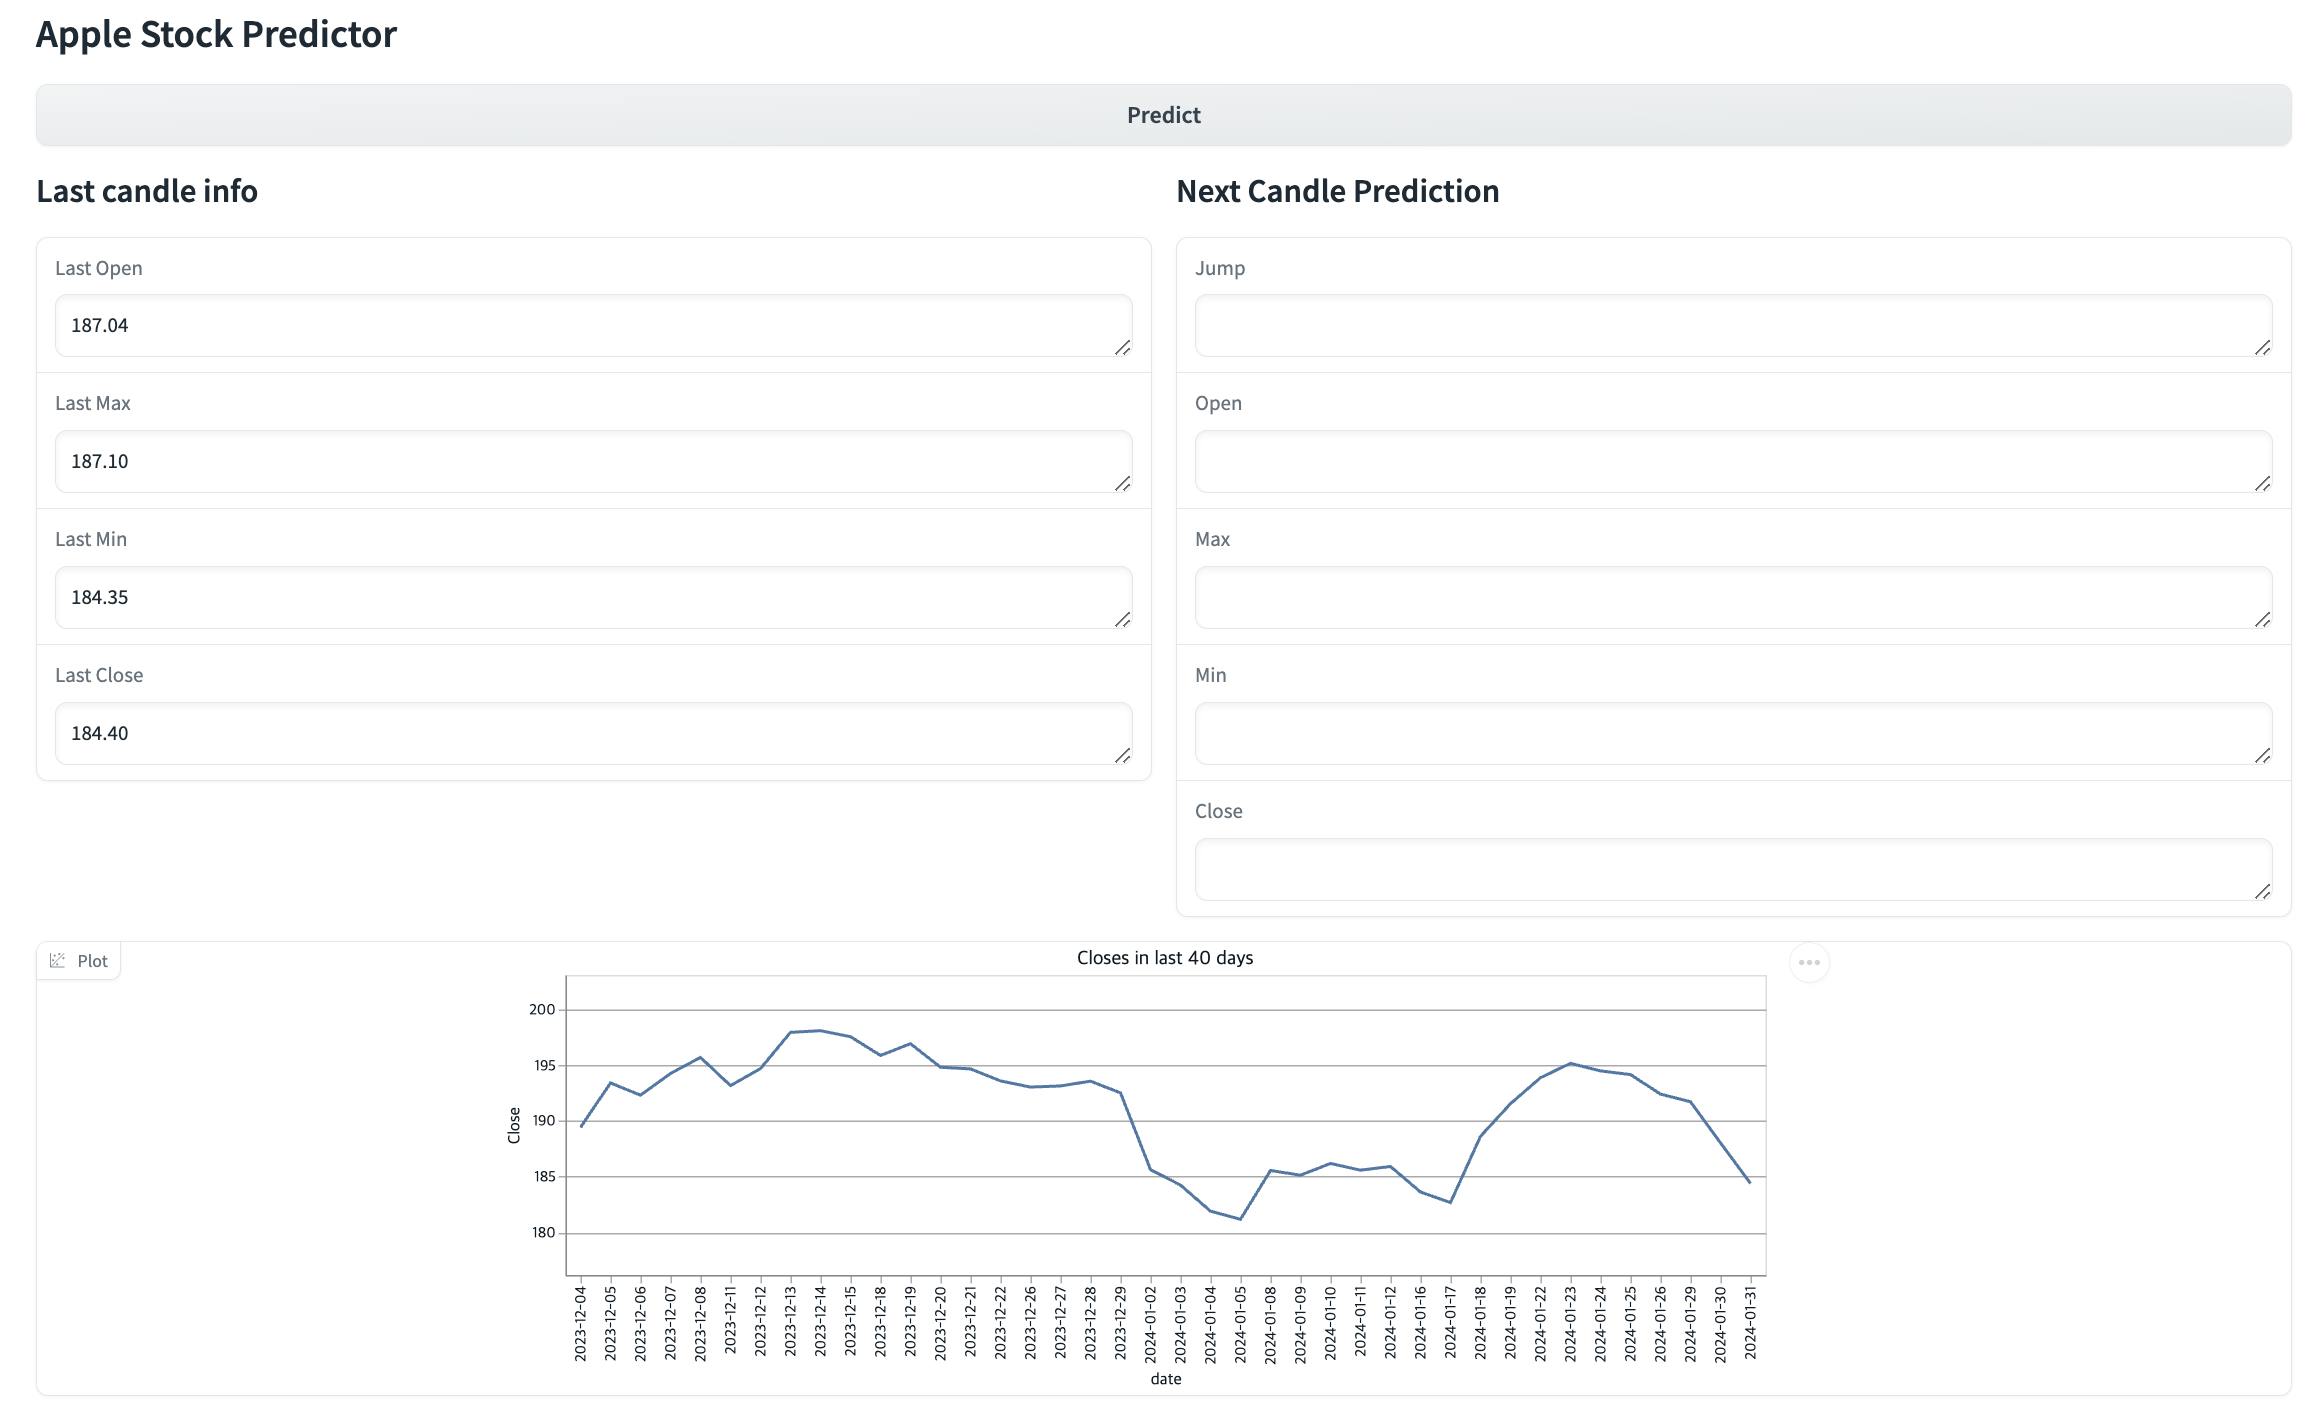Click the Plot label icon
The image size is (2316, 1402).
58,960
